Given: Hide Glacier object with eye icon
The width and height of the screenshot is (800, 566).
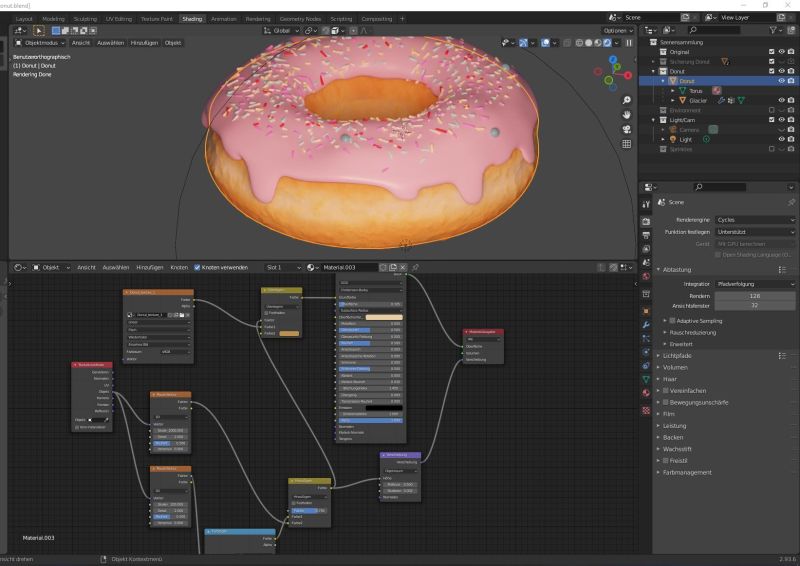Looking at the screenshot, I should tap(781, 101).
